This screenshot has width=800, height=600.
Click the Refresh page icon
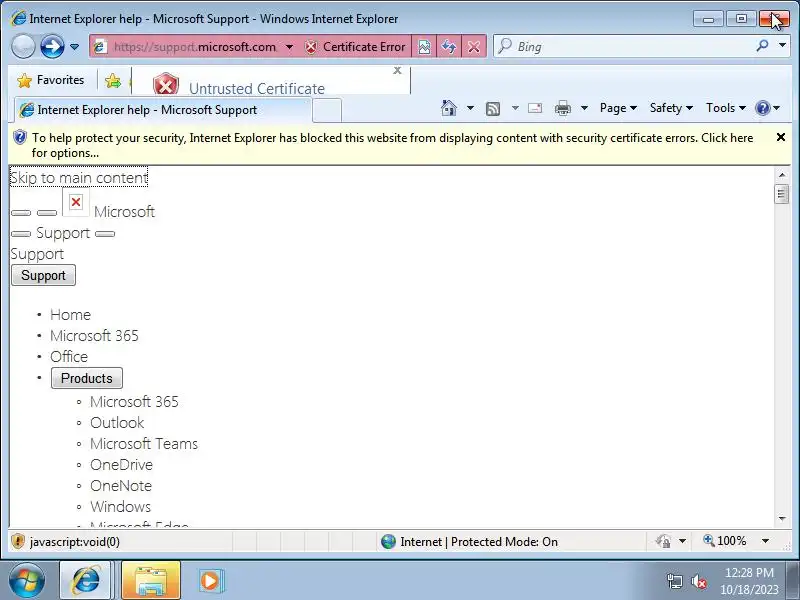[x=449, y=47]
